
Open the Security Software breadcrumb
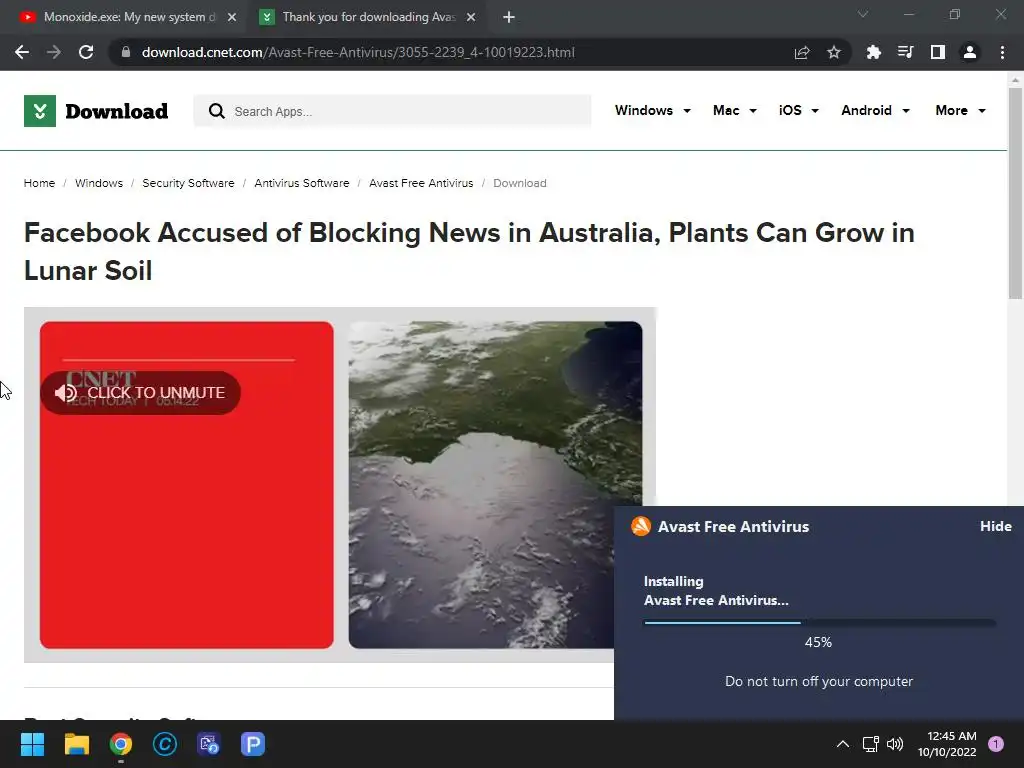point(188,183)
